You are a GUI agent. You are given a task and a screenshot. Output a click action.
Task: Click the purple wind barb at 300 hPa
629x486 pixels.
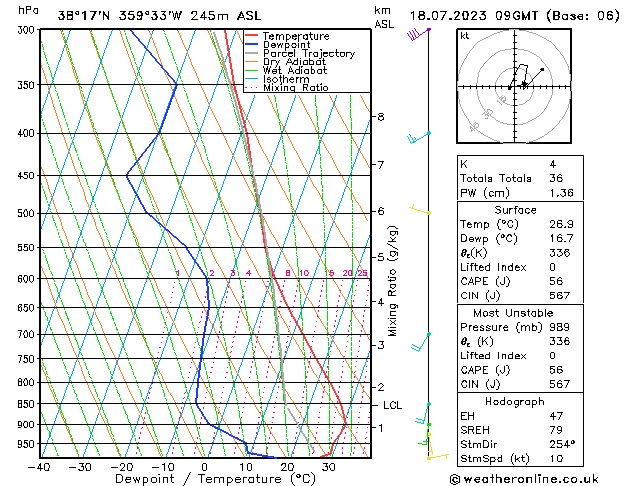coord(418,34)
